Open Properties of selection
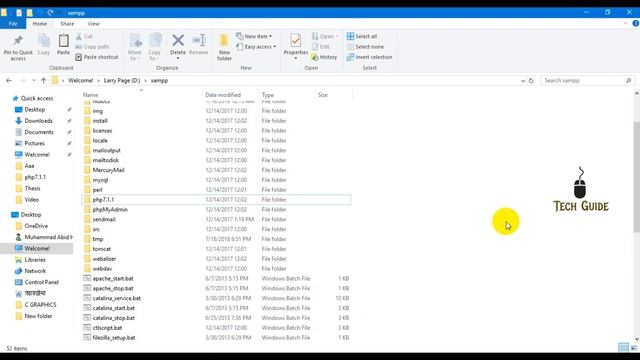 coord(296,45)
